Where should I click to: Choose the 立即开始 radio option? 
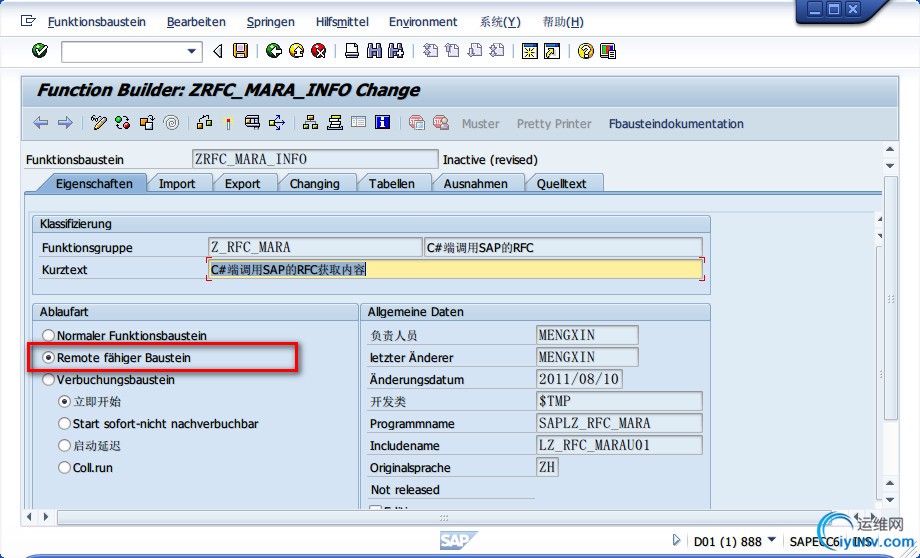coord(65,401)
